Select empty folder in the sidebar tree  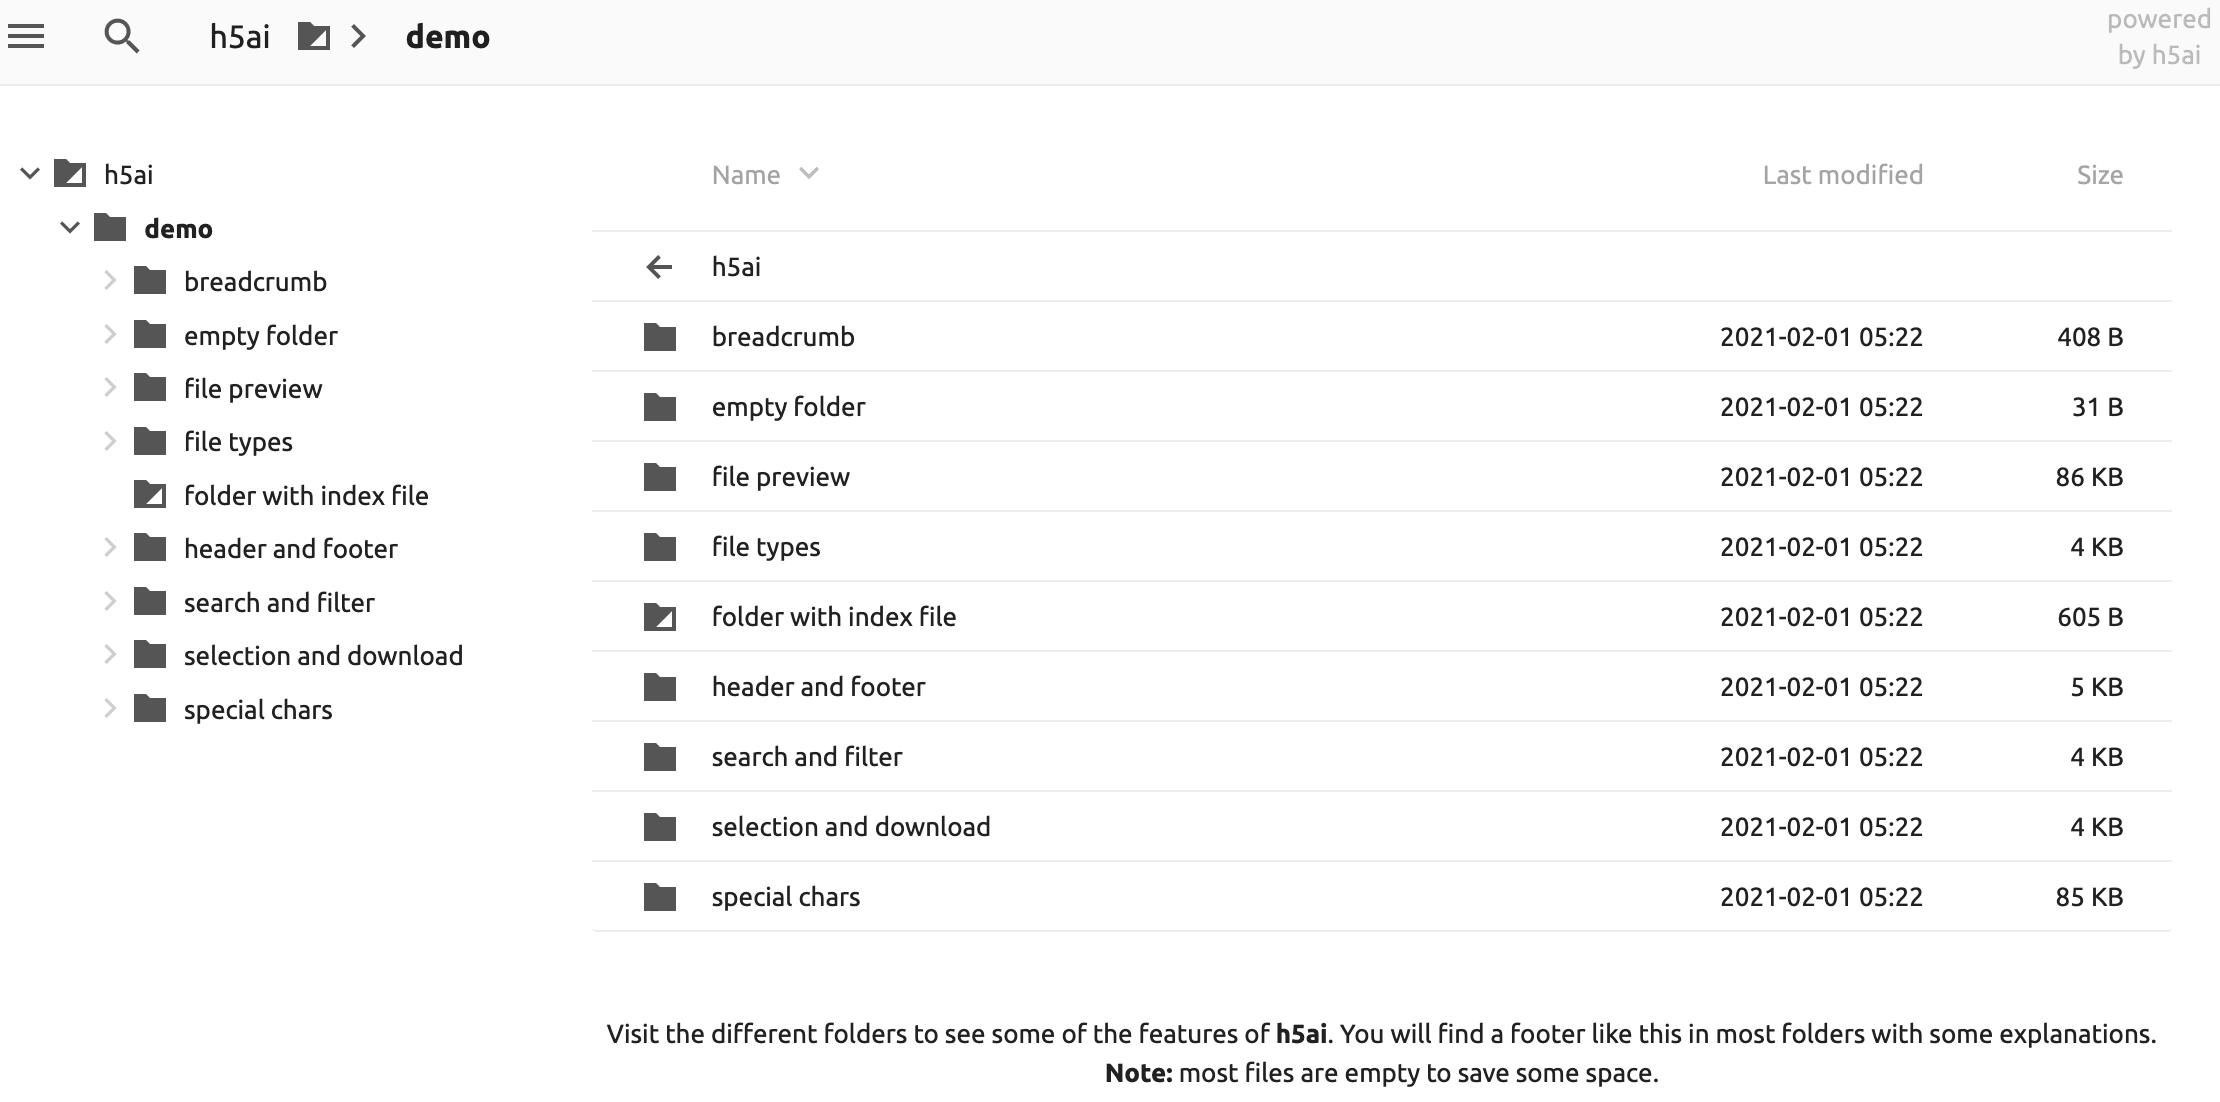(260, 335)
